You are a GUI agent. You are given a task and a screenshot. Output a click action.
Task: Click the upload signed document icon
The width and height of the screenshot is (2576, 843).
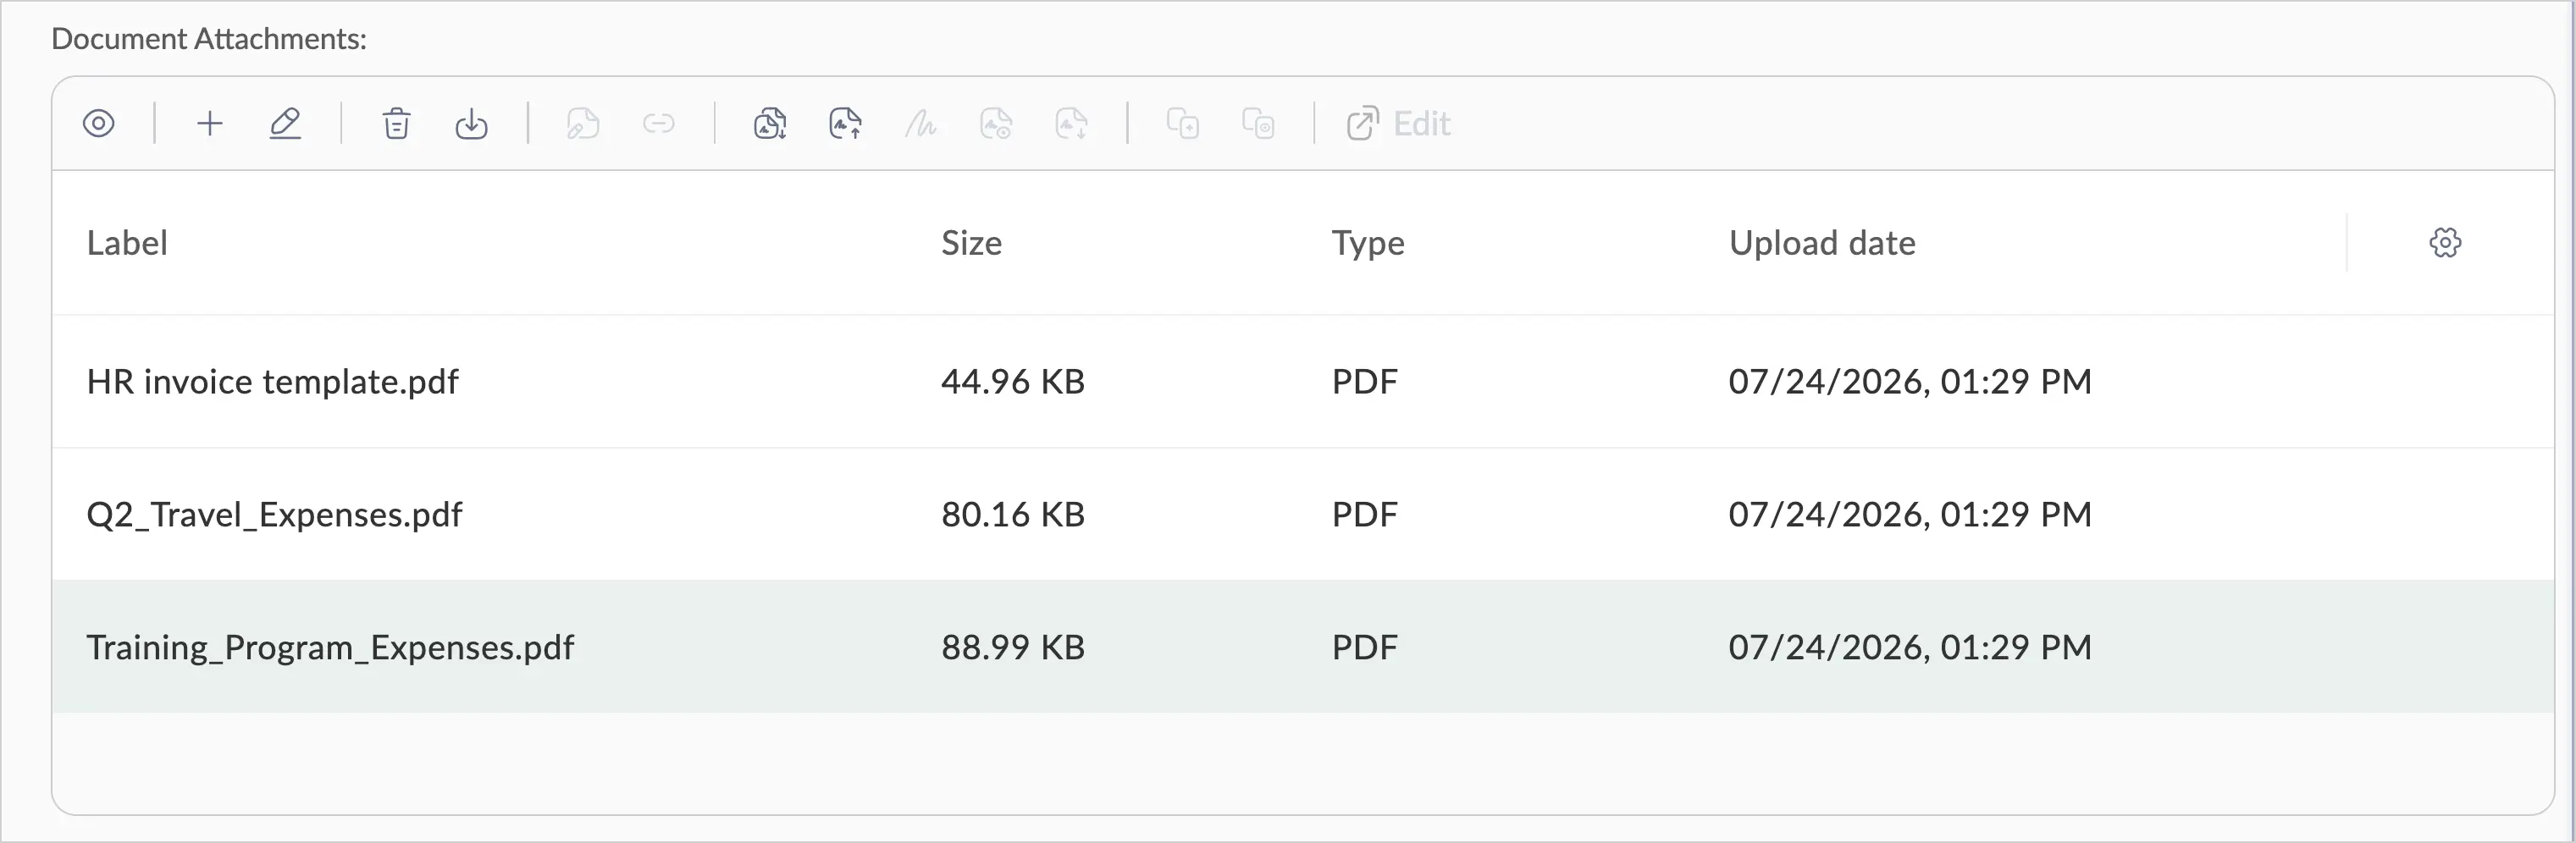click(x=845, y=124)
